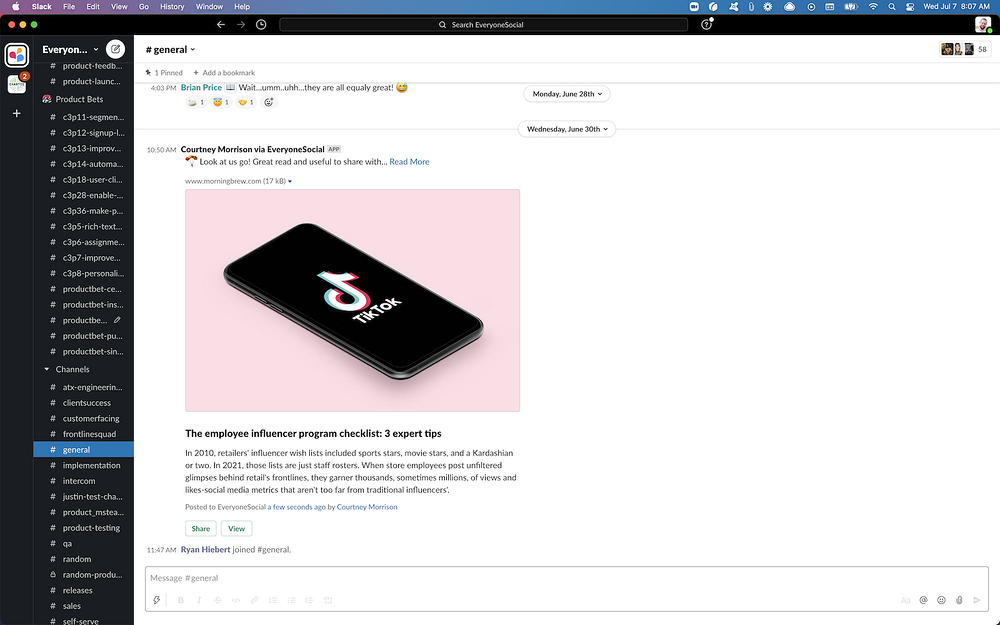This screenshot has width=1000, height=625.
Task: Toggle bold formatting in message box
Action: [180, 600]
